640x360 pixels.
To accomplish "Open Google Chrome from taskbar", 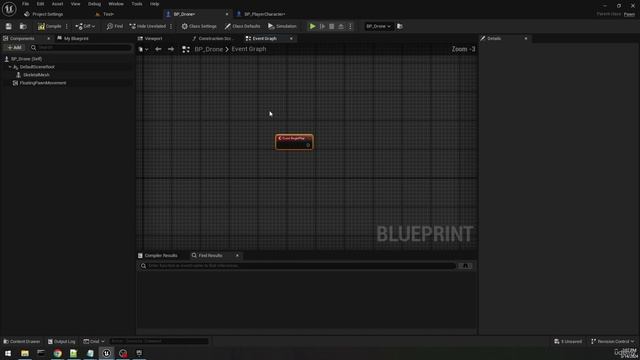I will (x=58, y=353).
